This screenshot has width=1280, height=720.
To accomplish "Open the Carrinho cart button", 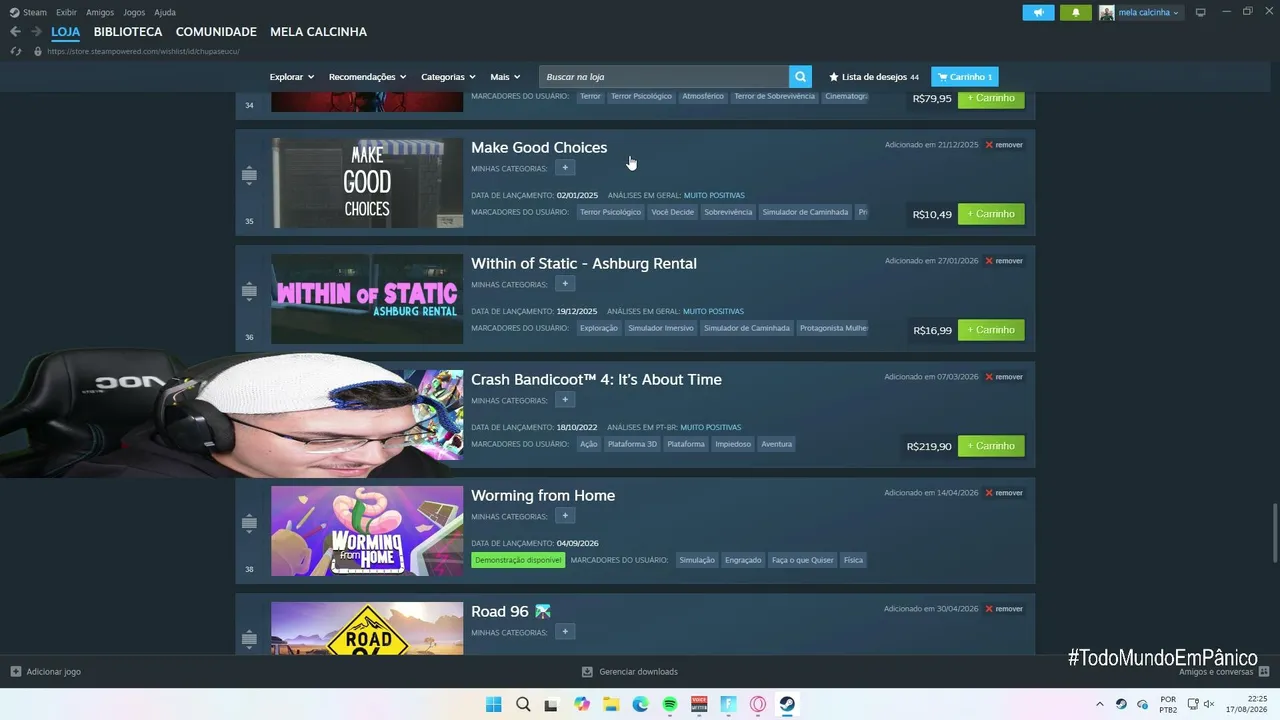I will coord(965,77).
